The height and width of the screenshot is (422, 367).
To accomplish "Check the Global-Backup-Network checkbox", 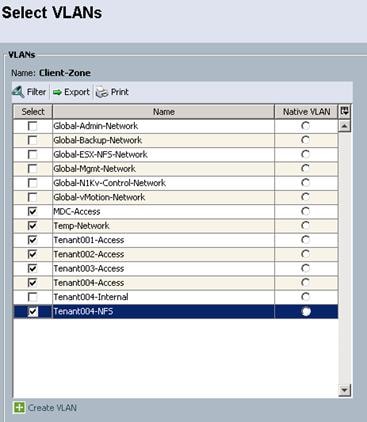I will click(x=33, y=140).
